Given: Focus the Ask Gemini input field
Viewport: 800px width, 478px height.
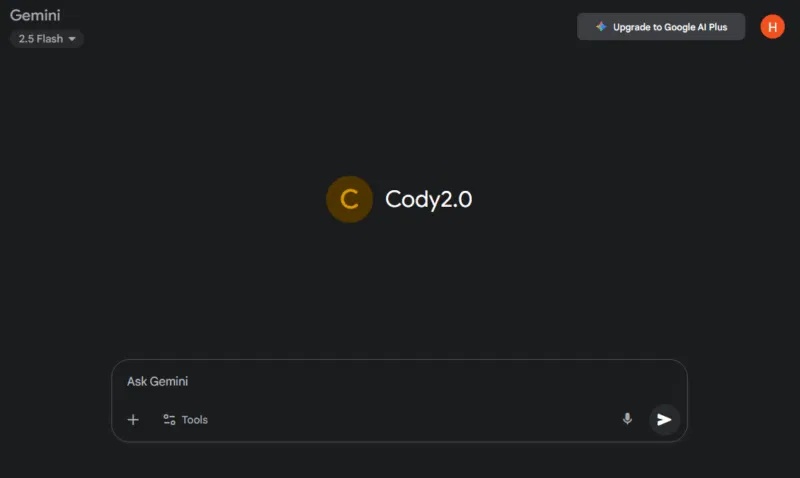Looking at the screenshot, I should tap(399, 381).
